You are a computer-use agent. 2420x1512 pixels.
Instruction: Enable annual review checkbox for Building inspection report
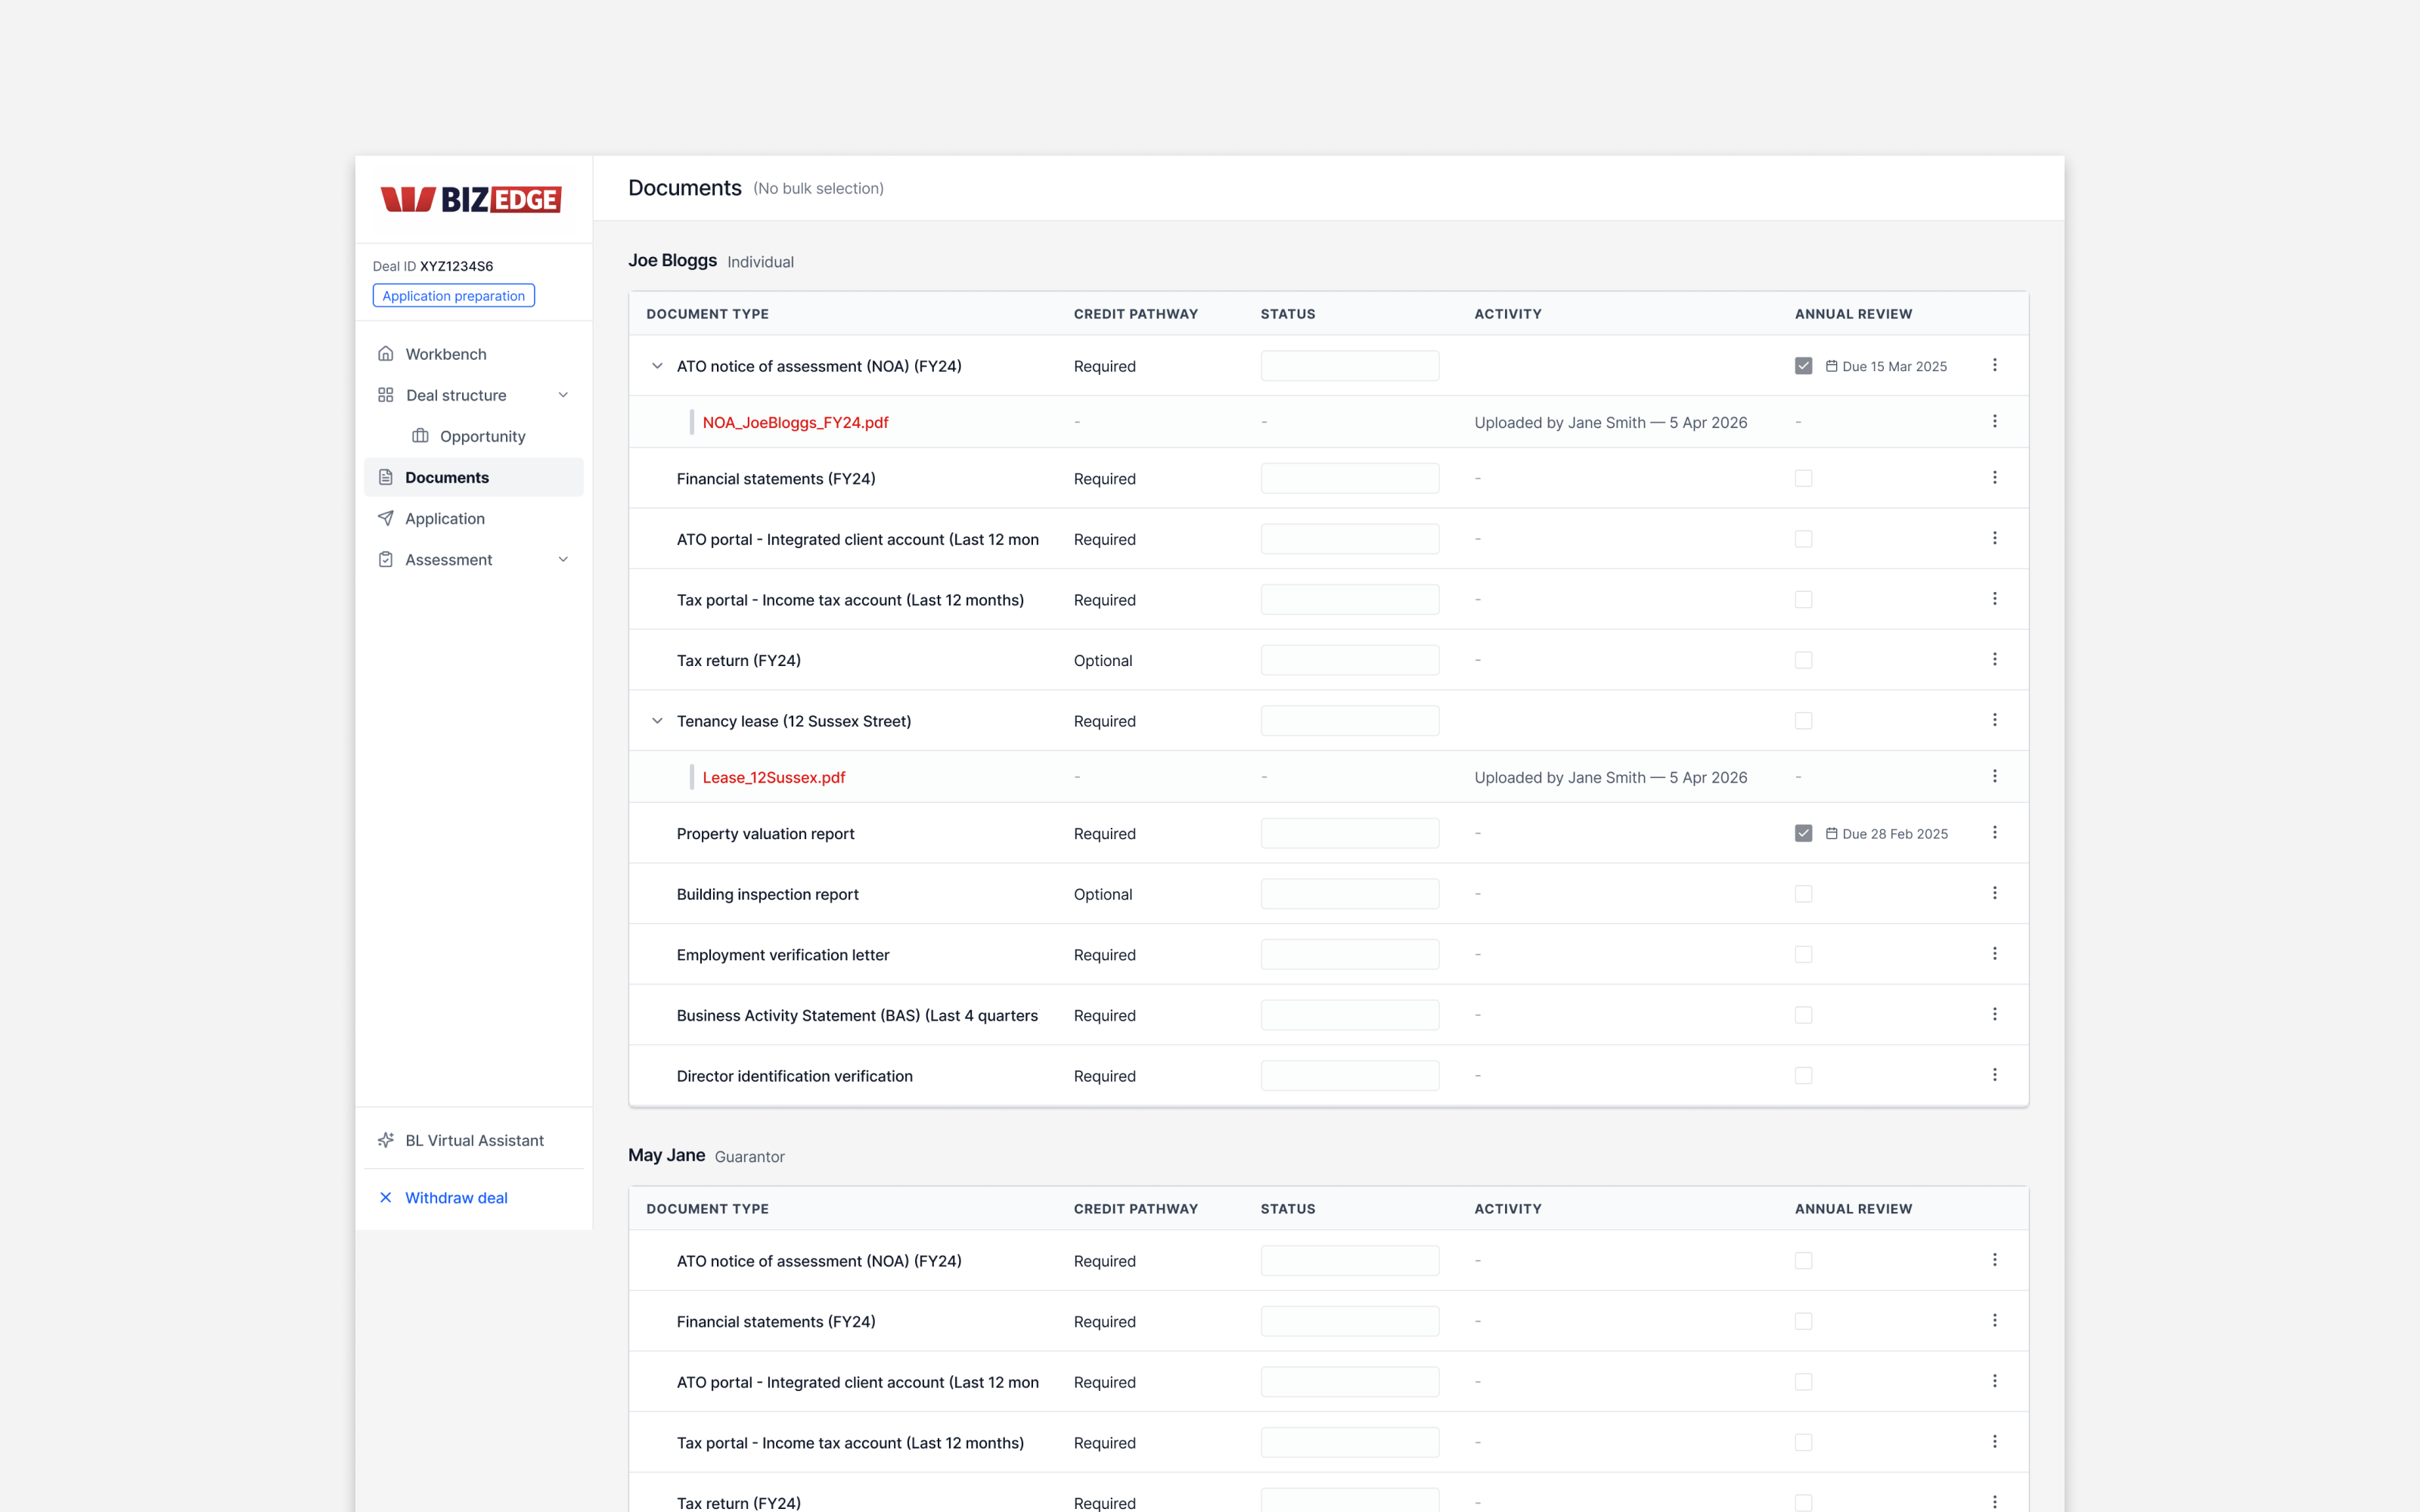pyautogui.click(x=1804, y=893)
